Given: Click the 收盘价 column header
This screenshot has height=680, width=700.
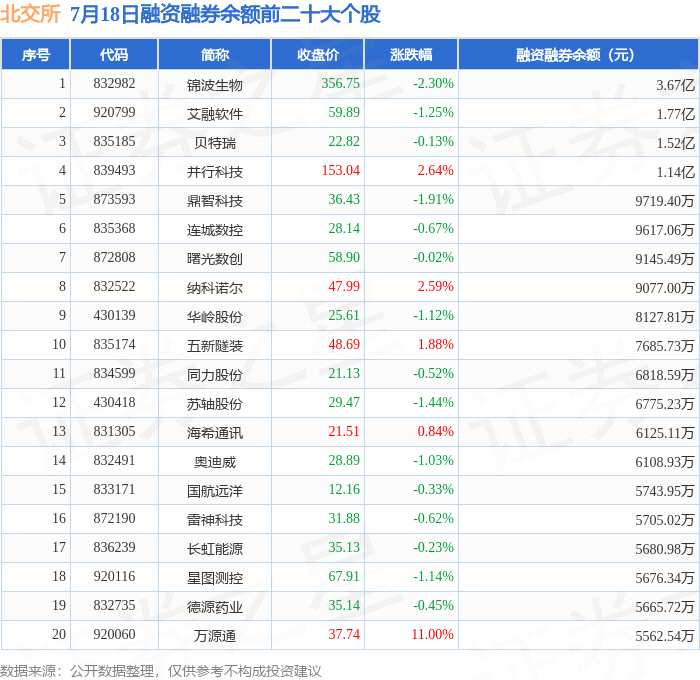Looking at the screenshot, I should point(318,54).
